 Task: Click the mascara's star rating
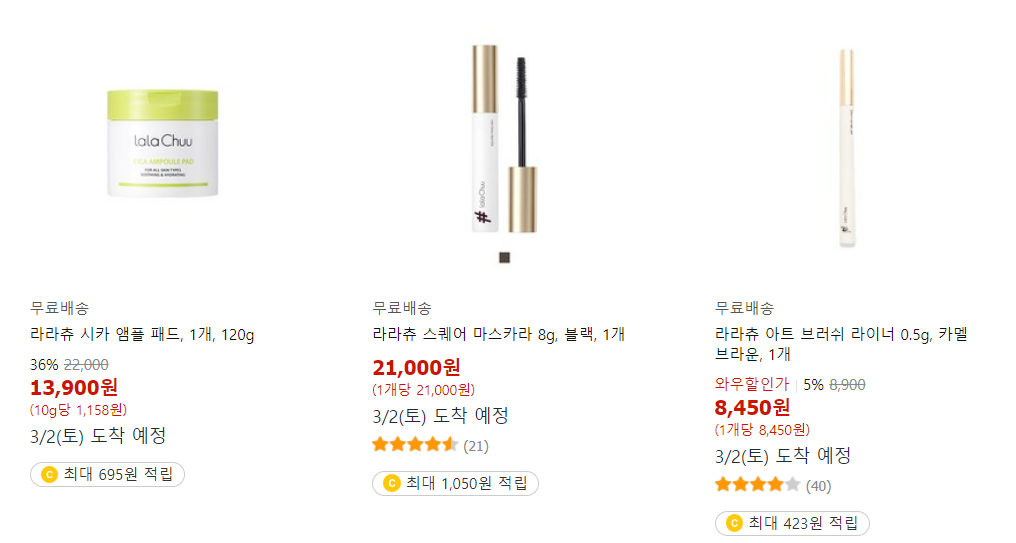(415, 445)
